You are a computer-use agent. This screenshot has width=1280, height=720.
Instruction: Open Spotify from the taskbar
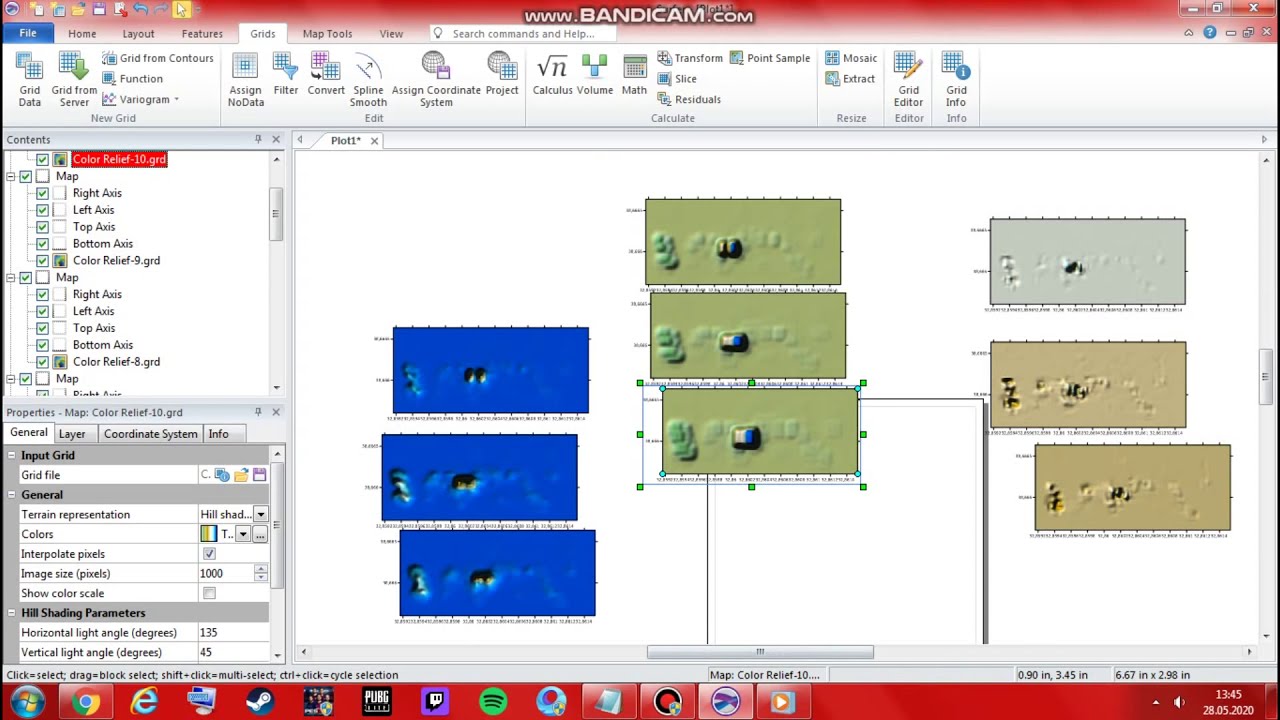coord(493,702)
